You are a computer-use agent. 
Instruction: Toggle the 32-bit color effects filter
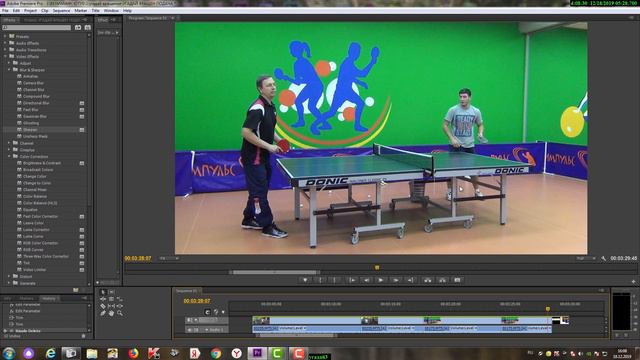tap(87, 27)
